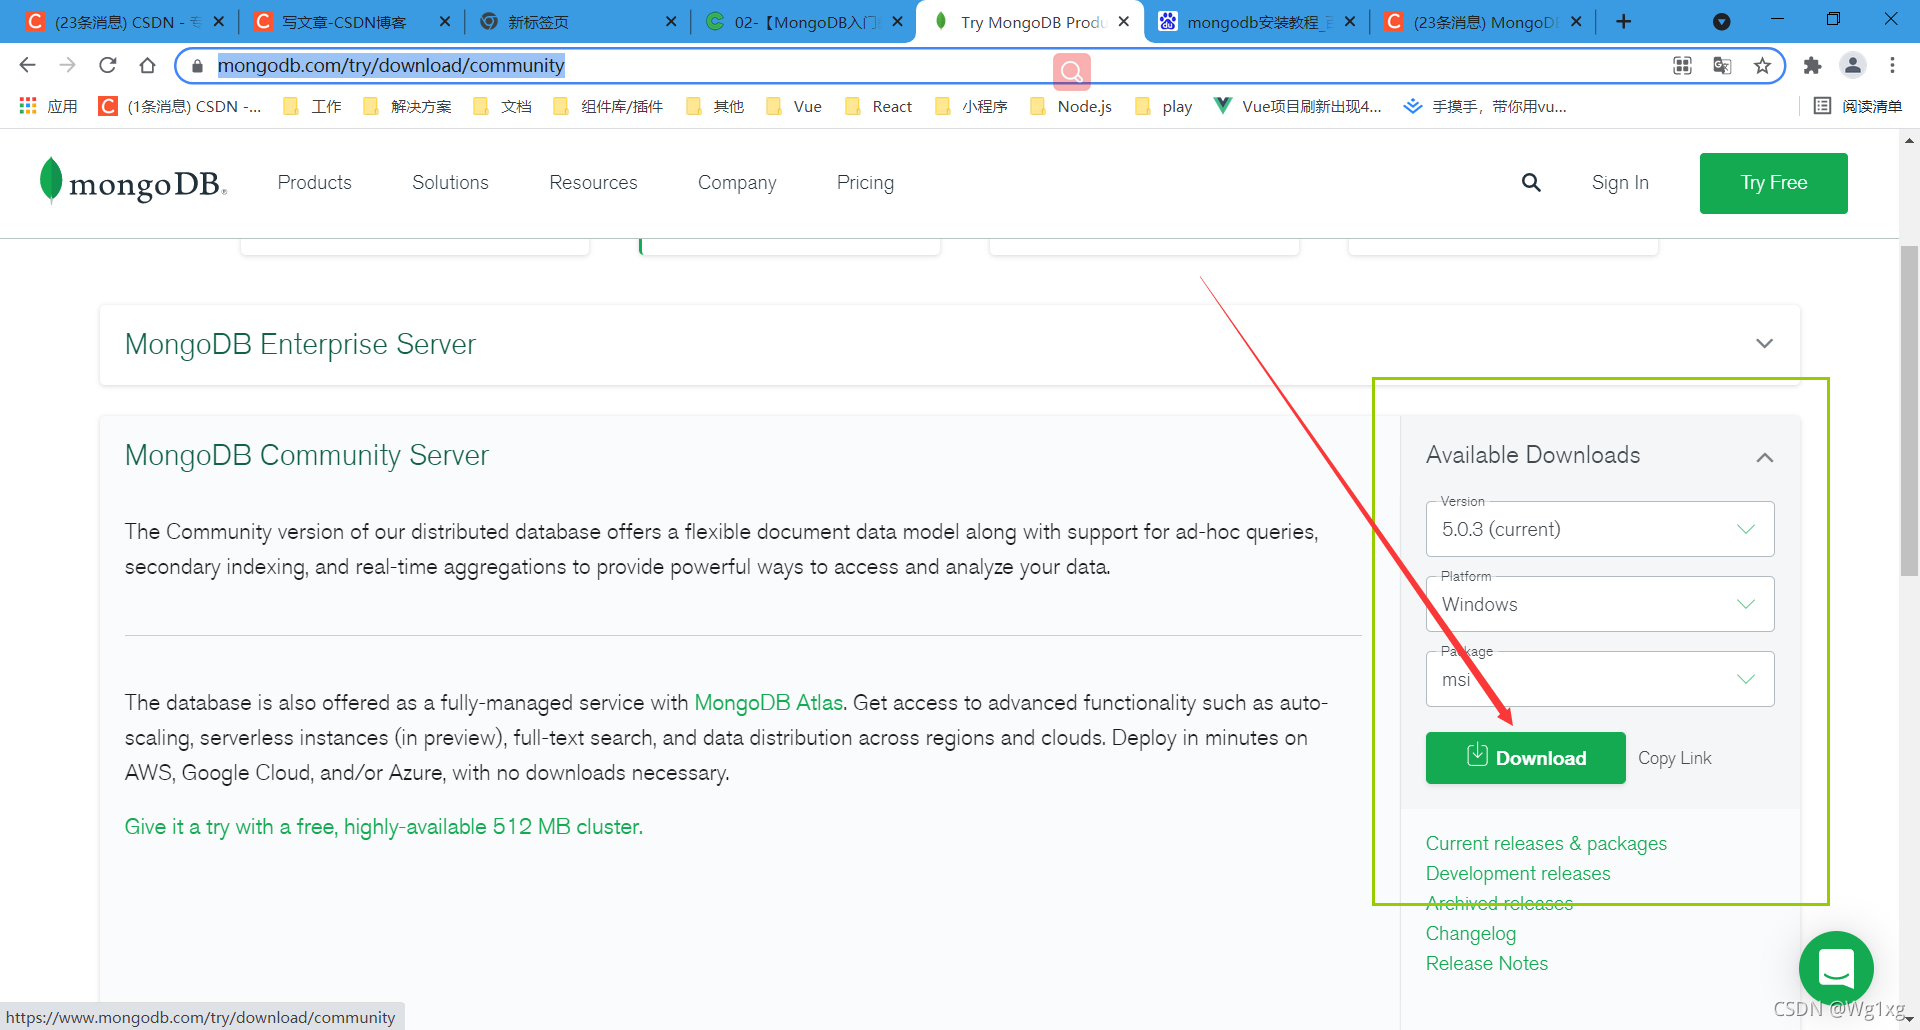Switch to the 02-【MongoDB入门 tab

coord(802,21)
